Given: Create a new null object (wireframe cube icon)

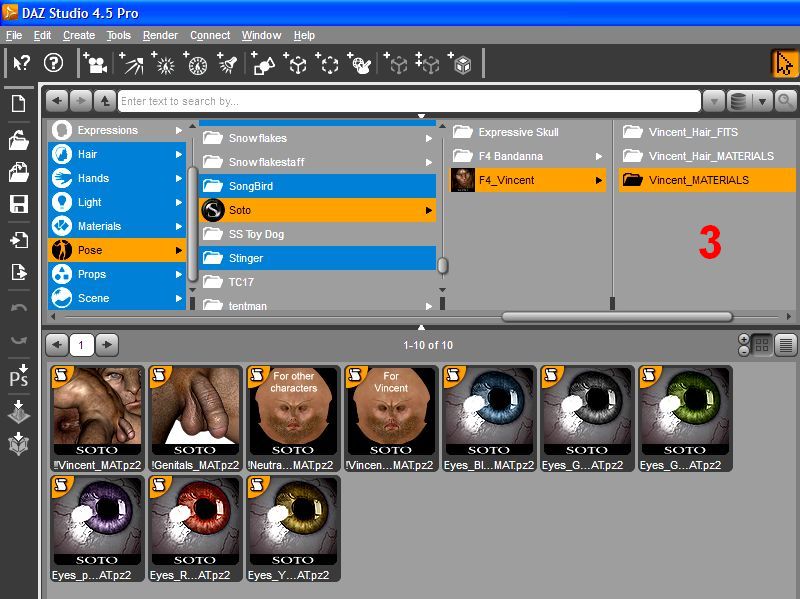Looking at the screenshot, I should point(295,63).
